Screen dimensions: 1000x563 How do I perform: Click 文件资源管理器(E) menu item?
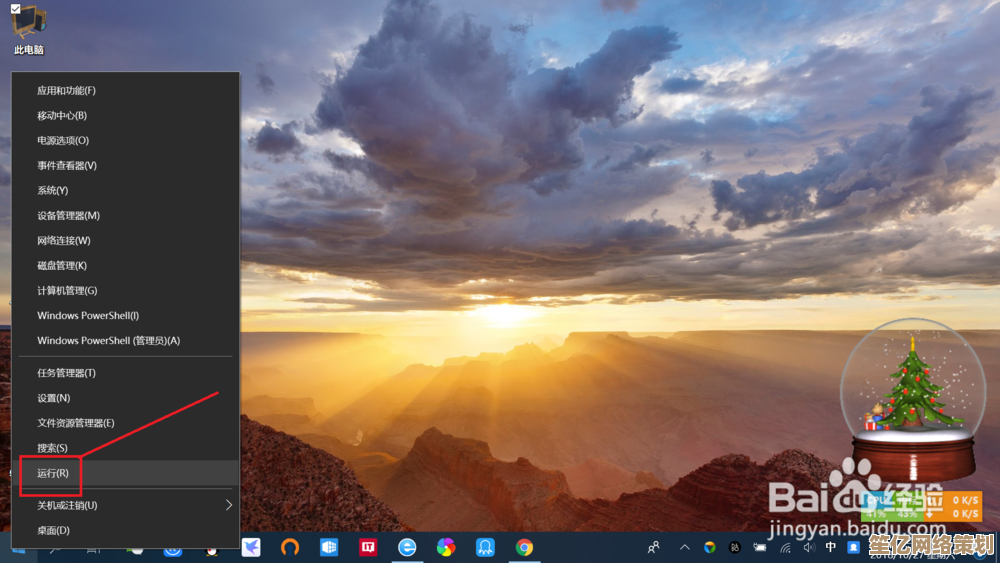point(76,423)
